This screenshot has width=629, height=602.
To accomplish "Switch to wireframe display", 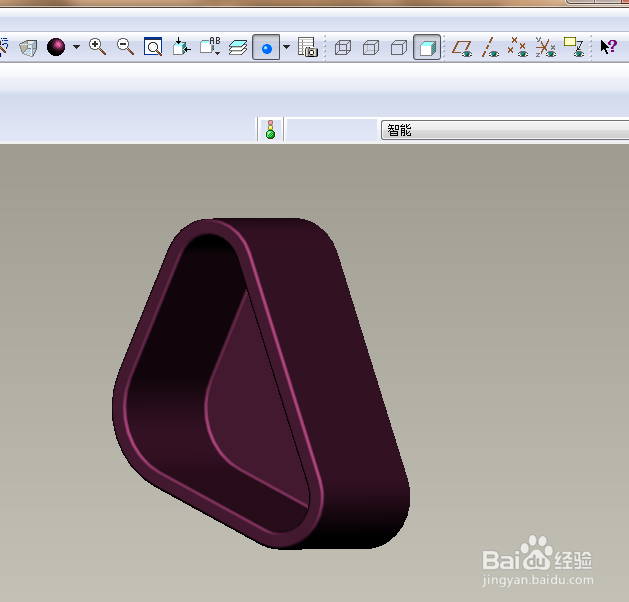I will click(x=343, y=47).
